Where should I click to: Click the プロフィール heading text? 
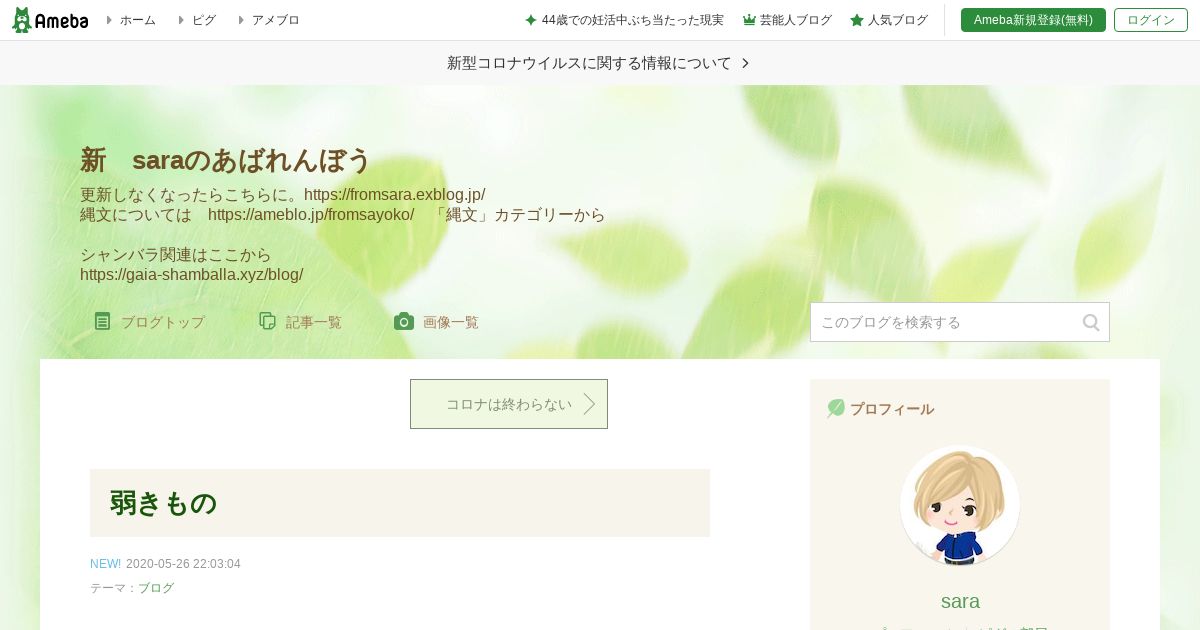click(892, 409)
